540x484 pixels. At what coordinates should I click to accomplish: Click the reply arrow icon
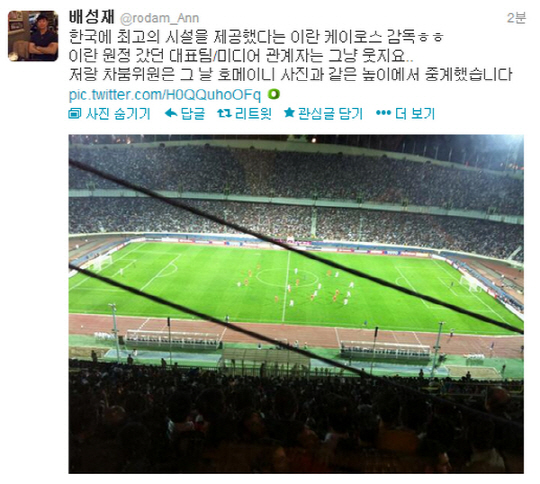(x=171, y=113)
